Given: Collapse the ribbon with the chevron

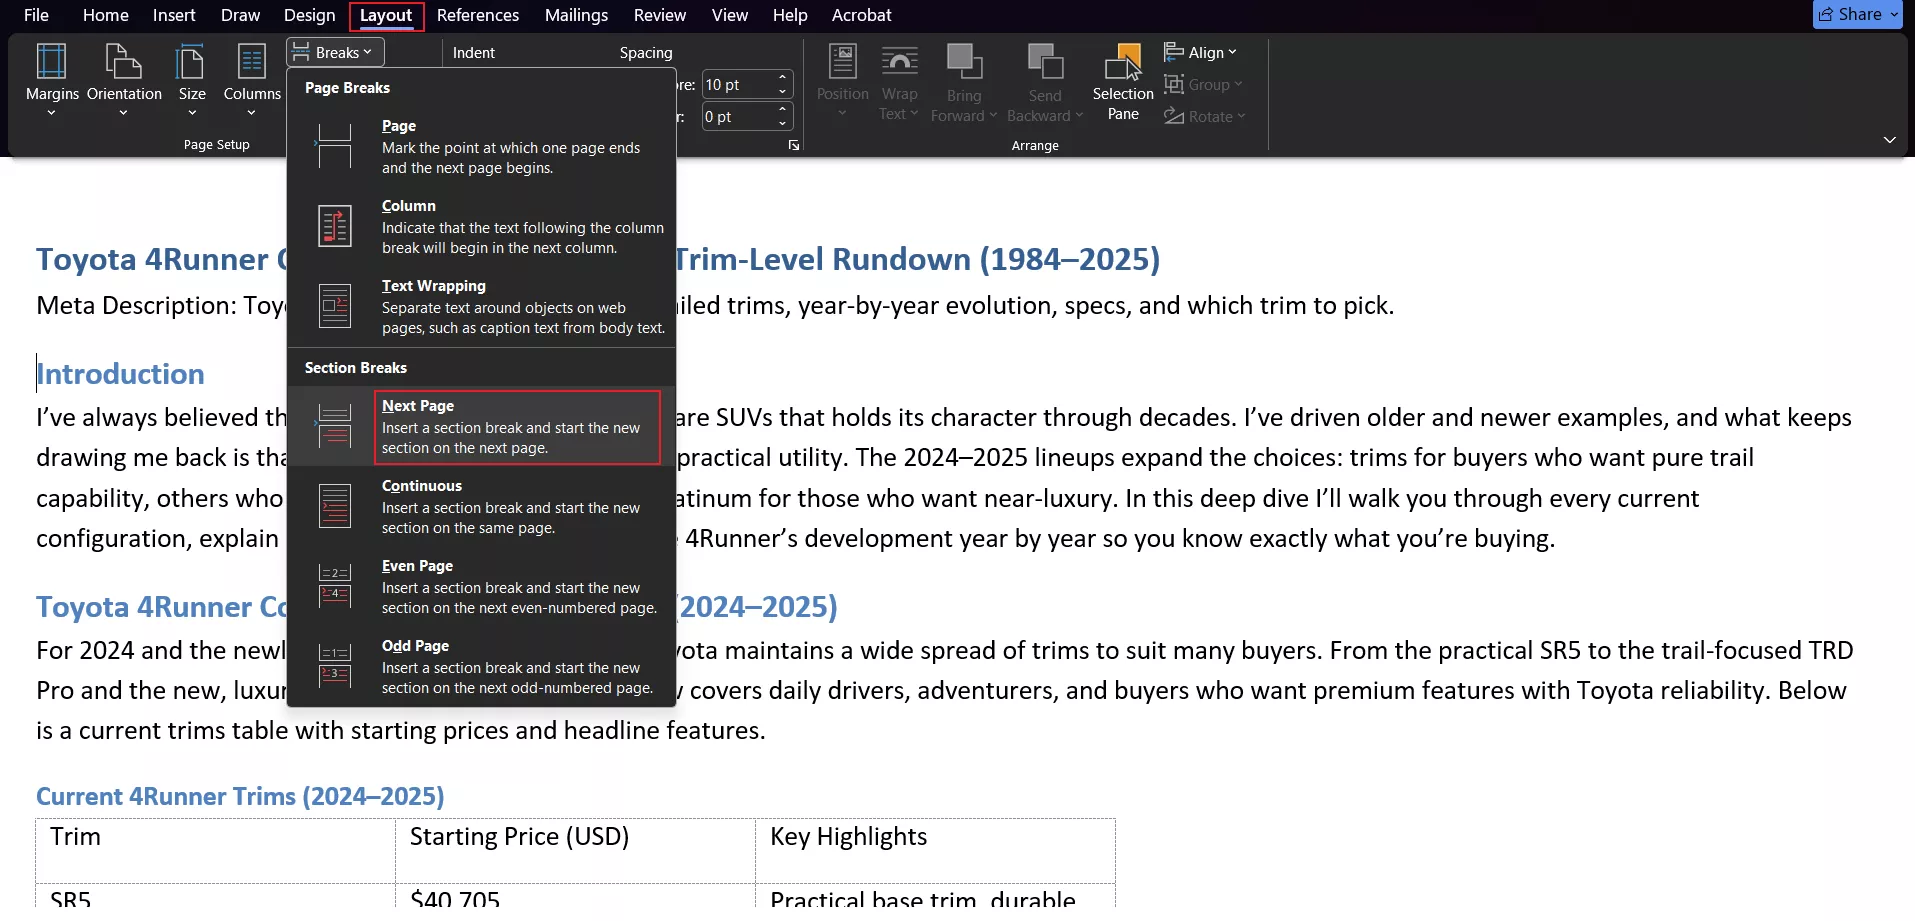Looking at the screenshot, I should pos(1889,140).
